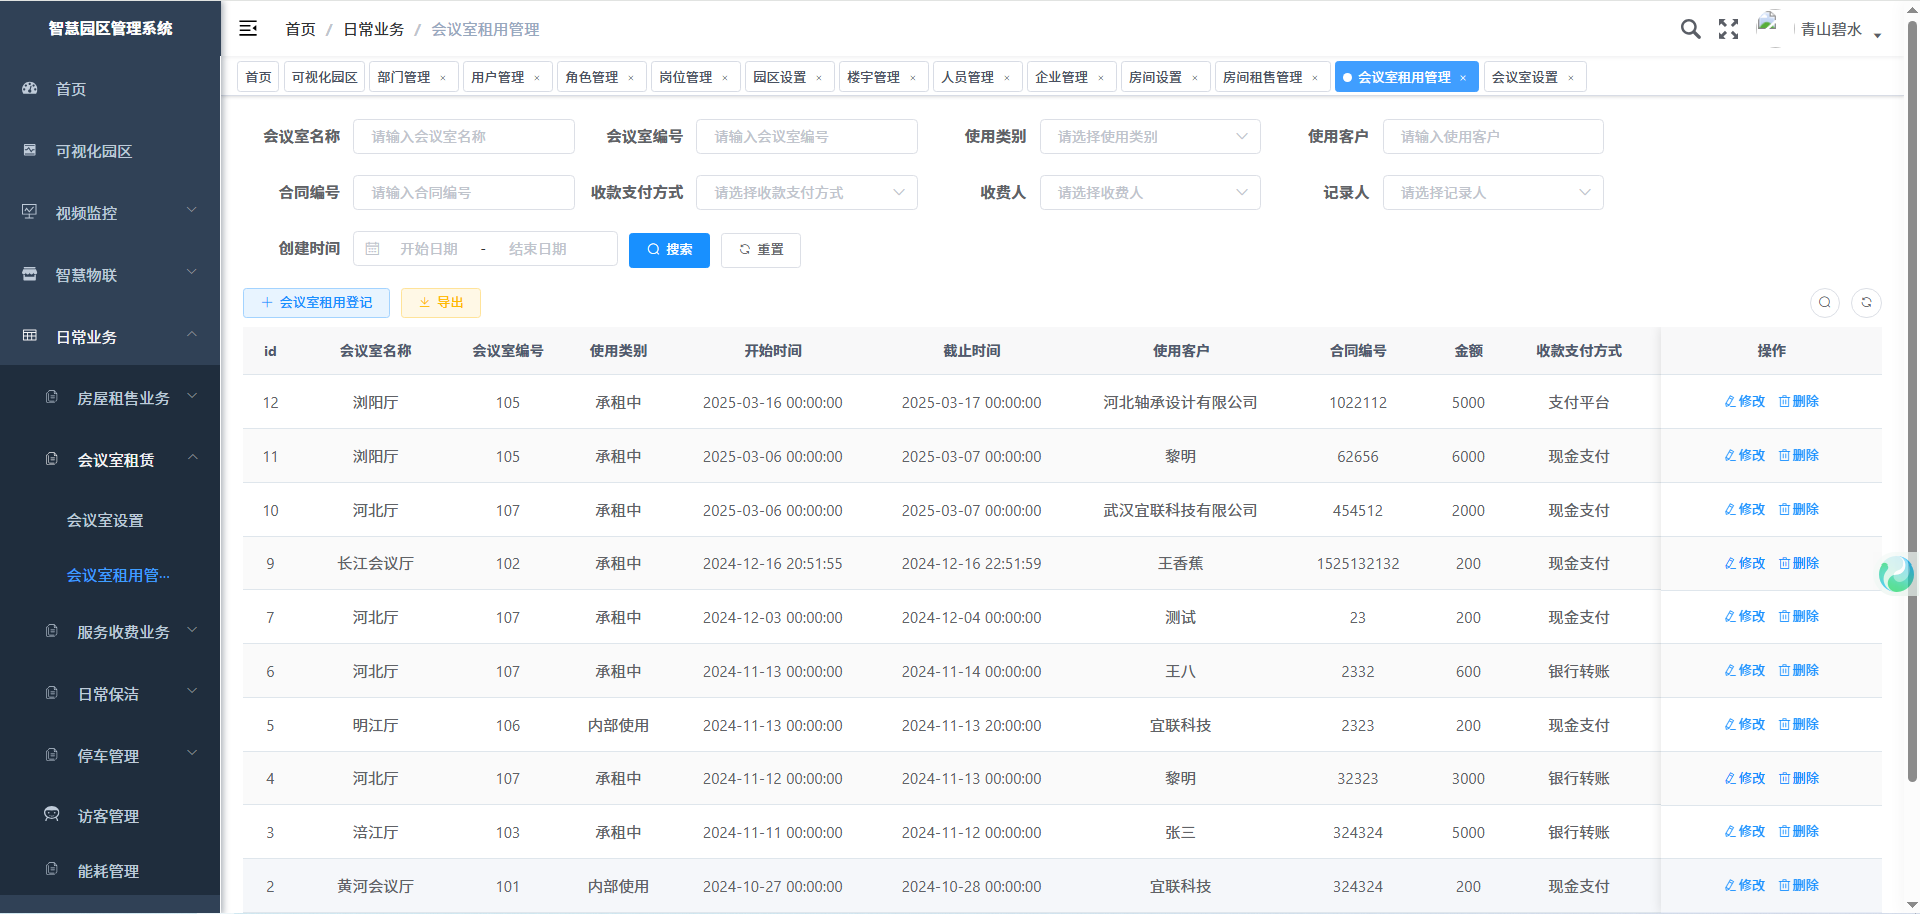Close the 会议室设置 tab
Screen dimensions: 1920x914
pos(1571,78)
